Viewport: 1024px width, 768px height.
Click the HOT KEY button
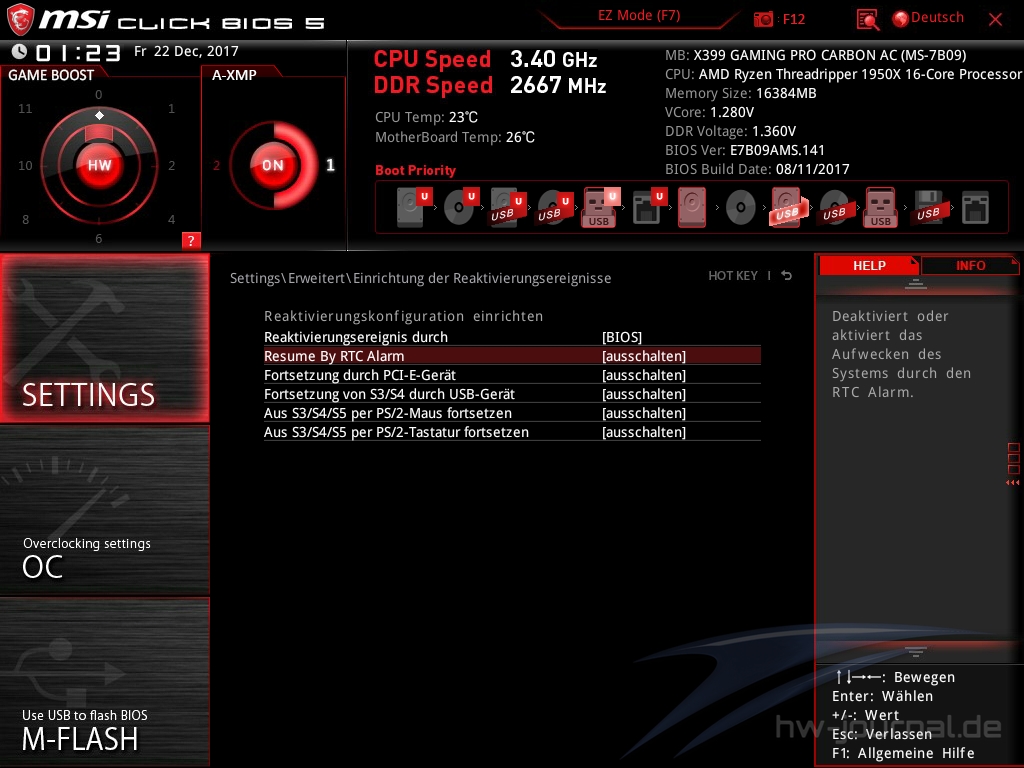pyautogui.click(x=733, y=276)
